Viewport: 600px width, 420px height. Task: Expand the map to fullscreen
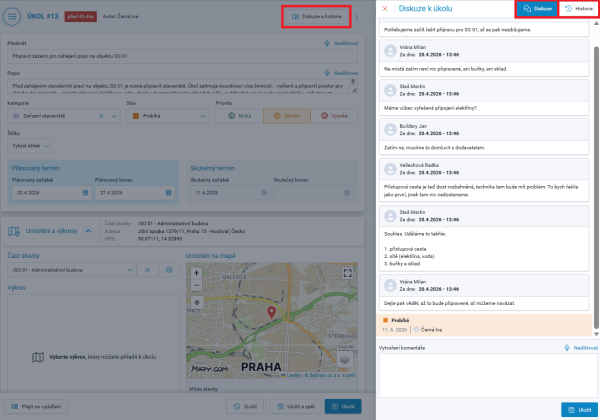pos(347,273)
